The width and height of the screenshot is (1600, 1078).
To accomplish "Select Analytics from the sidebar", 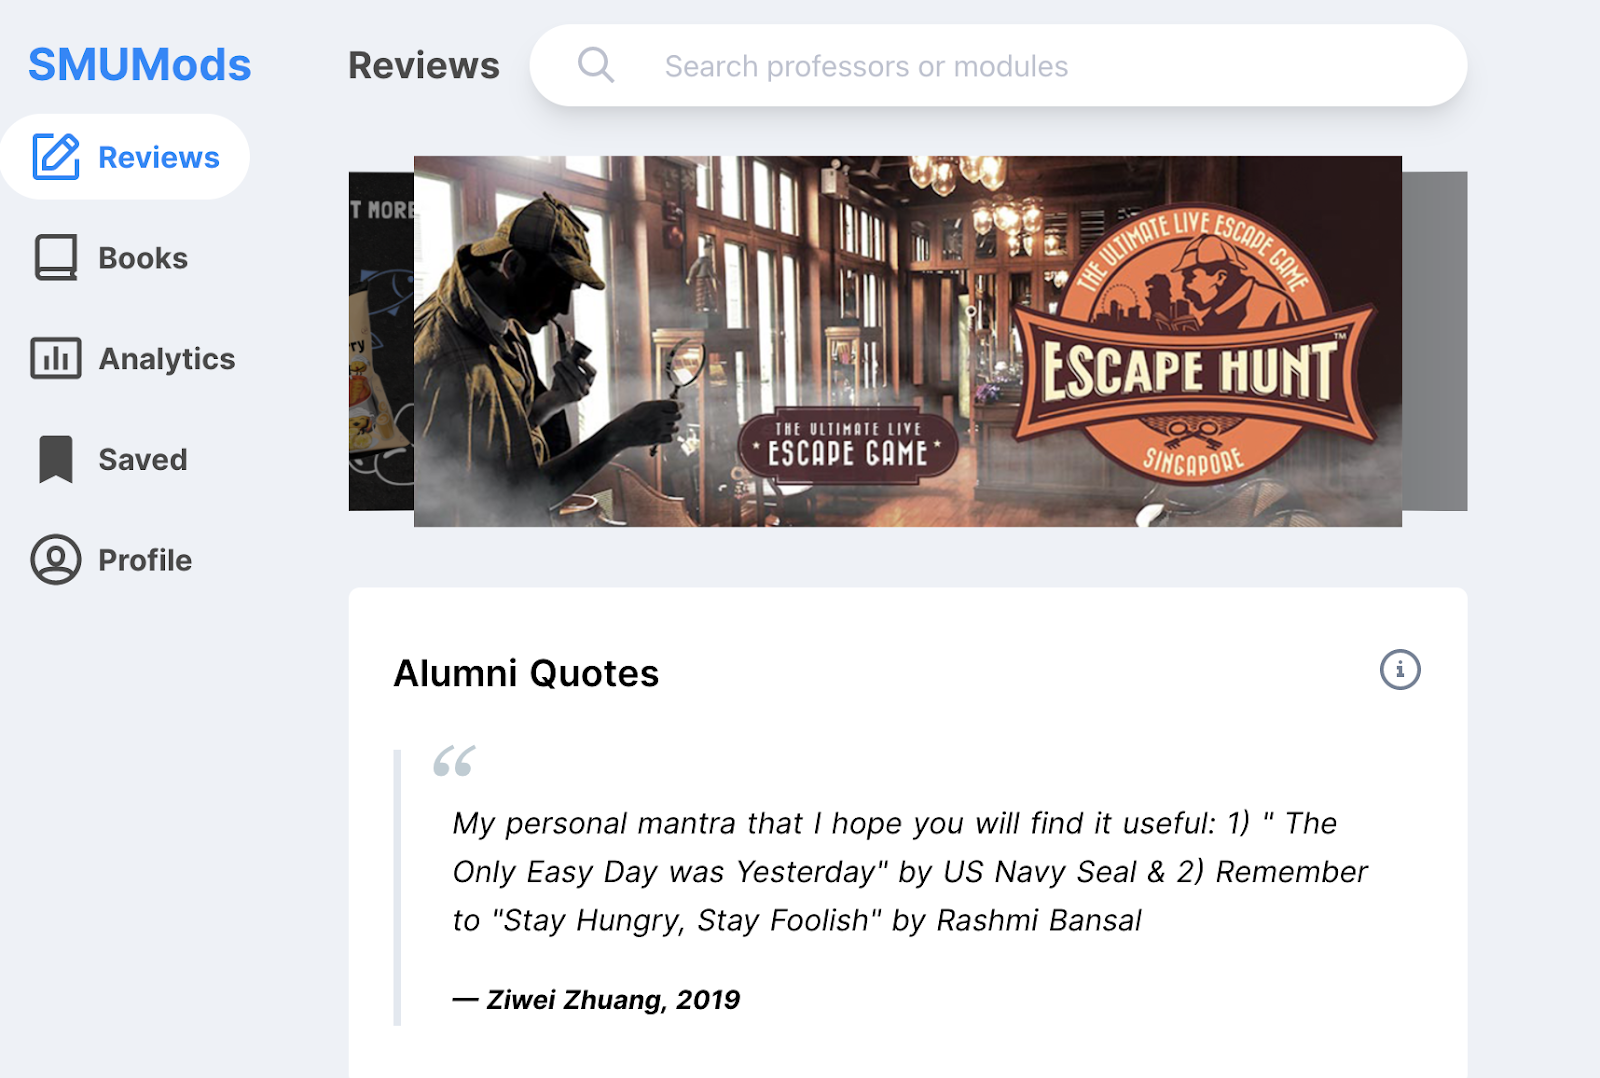I will (133, 359).
